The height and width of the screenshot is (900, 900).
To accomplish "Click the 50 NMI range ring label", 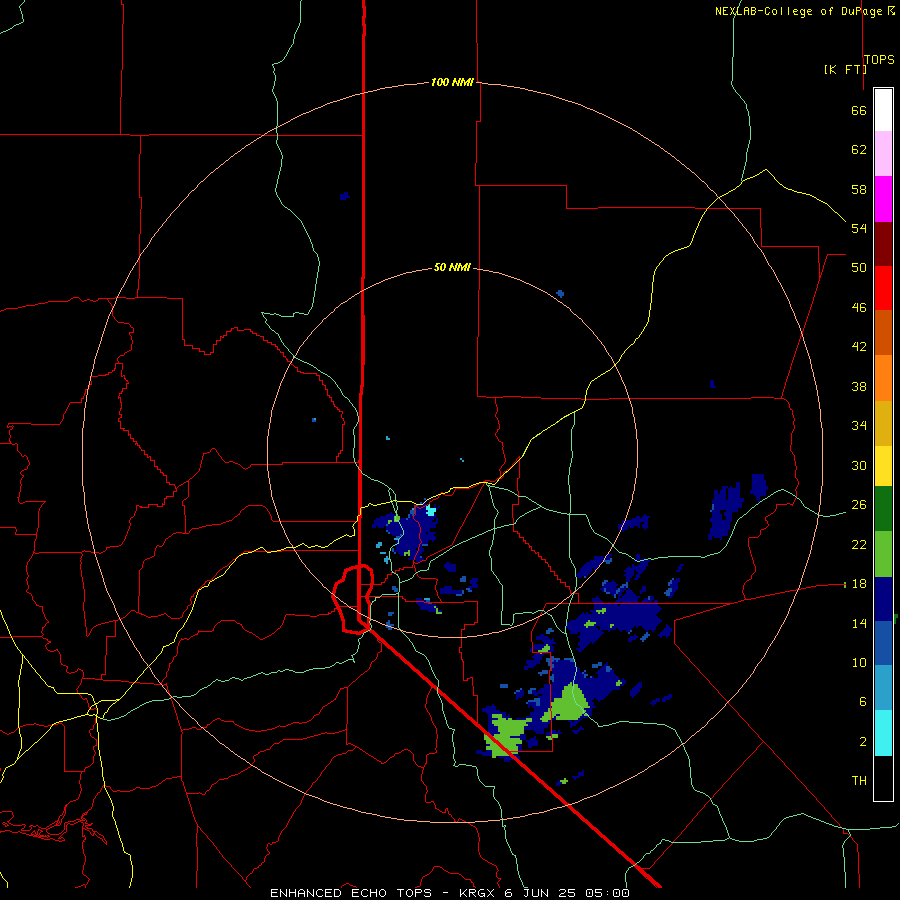I will pos(452,267).
